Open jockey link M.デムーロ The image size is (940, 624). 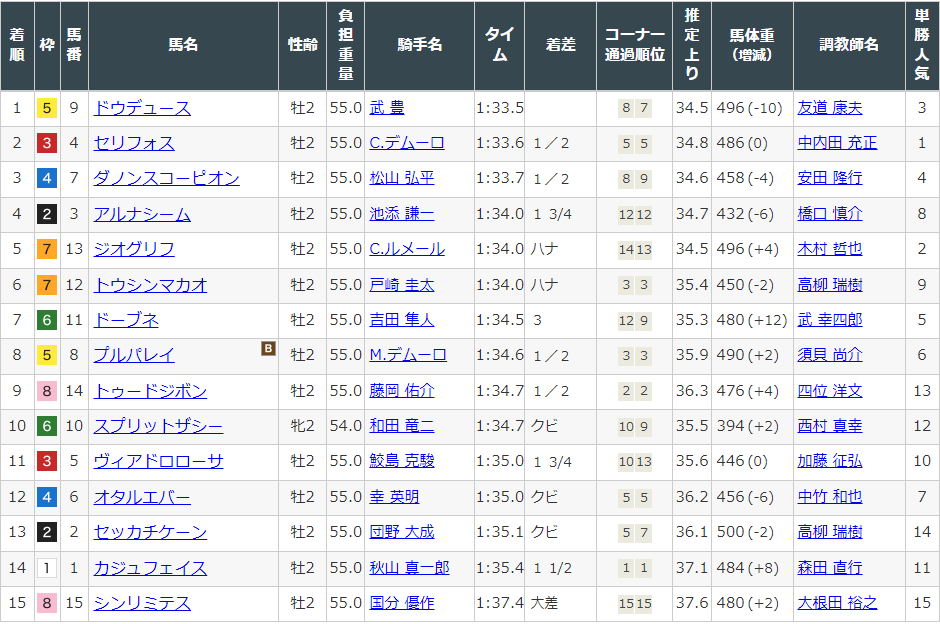tap(408, 355)
